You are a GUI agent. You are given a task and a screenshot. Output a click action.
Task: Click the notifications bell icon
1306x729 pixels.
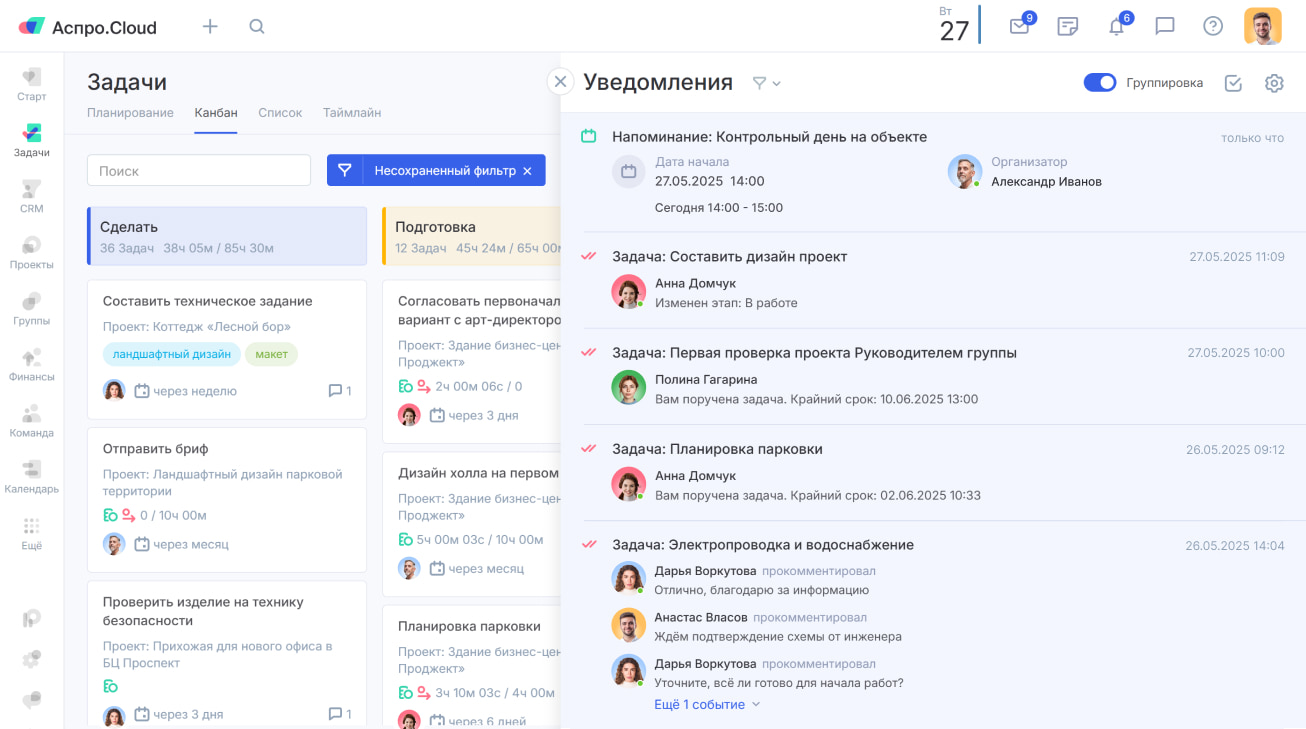pos(1117,27)
